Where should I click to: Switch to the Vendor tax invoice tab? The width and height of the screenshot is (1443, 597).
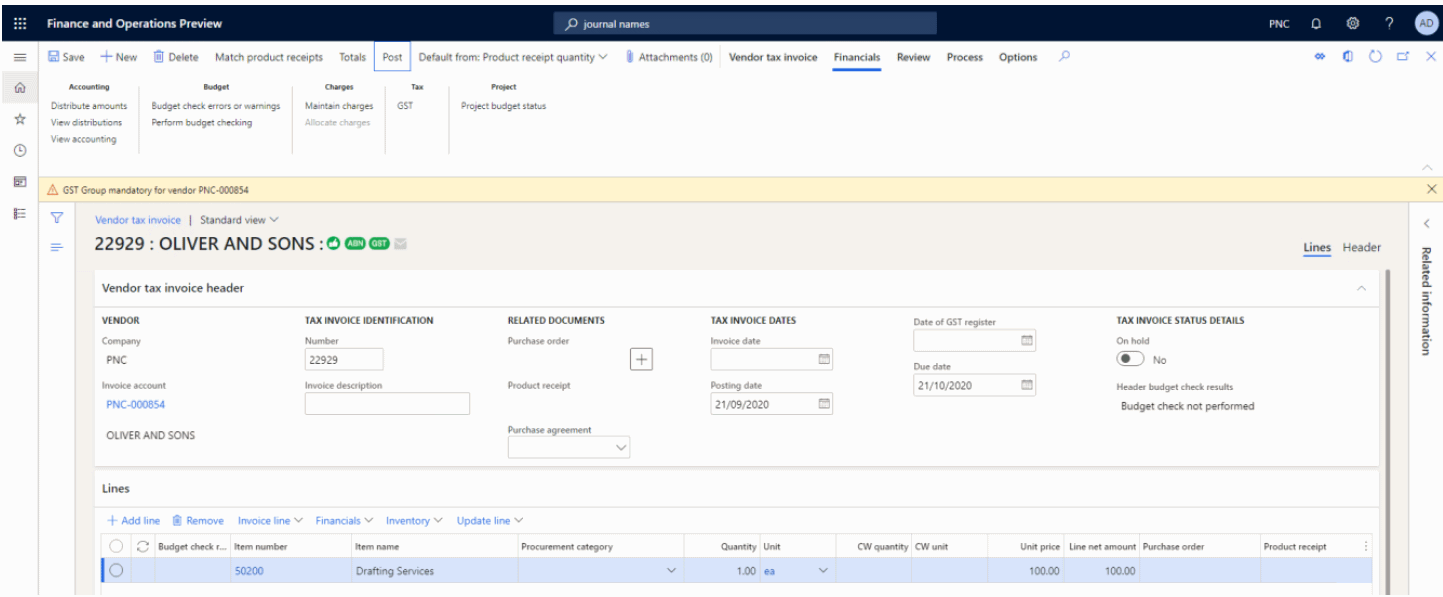pyautogui.click(x=773, y=57)
